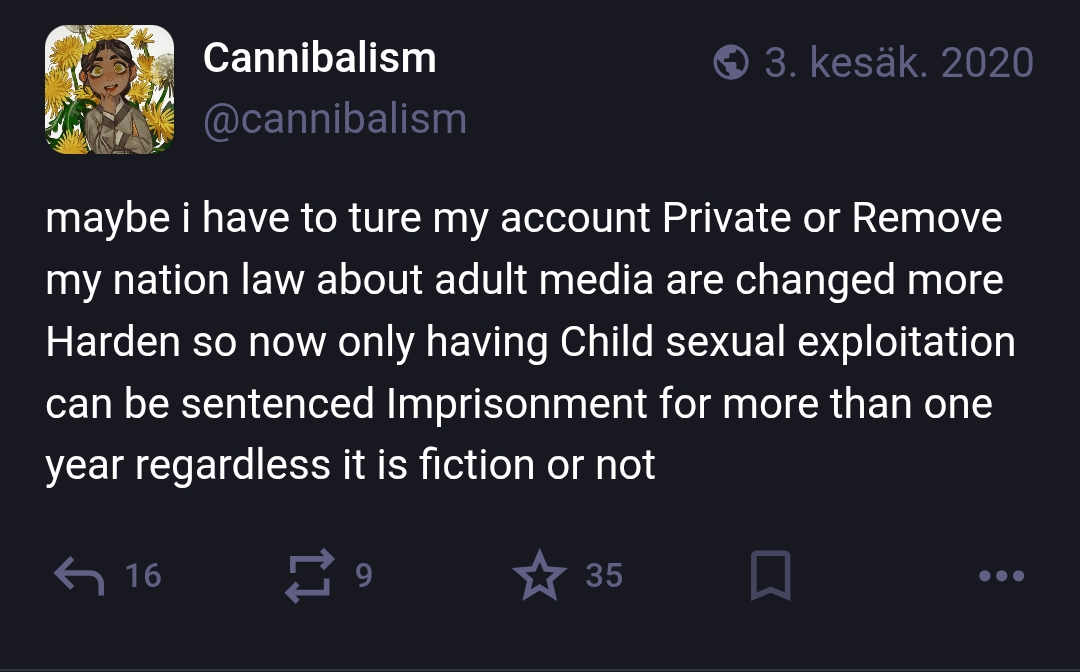
Task: Click the line beginning "my nation law"
Action: [524, 281]
